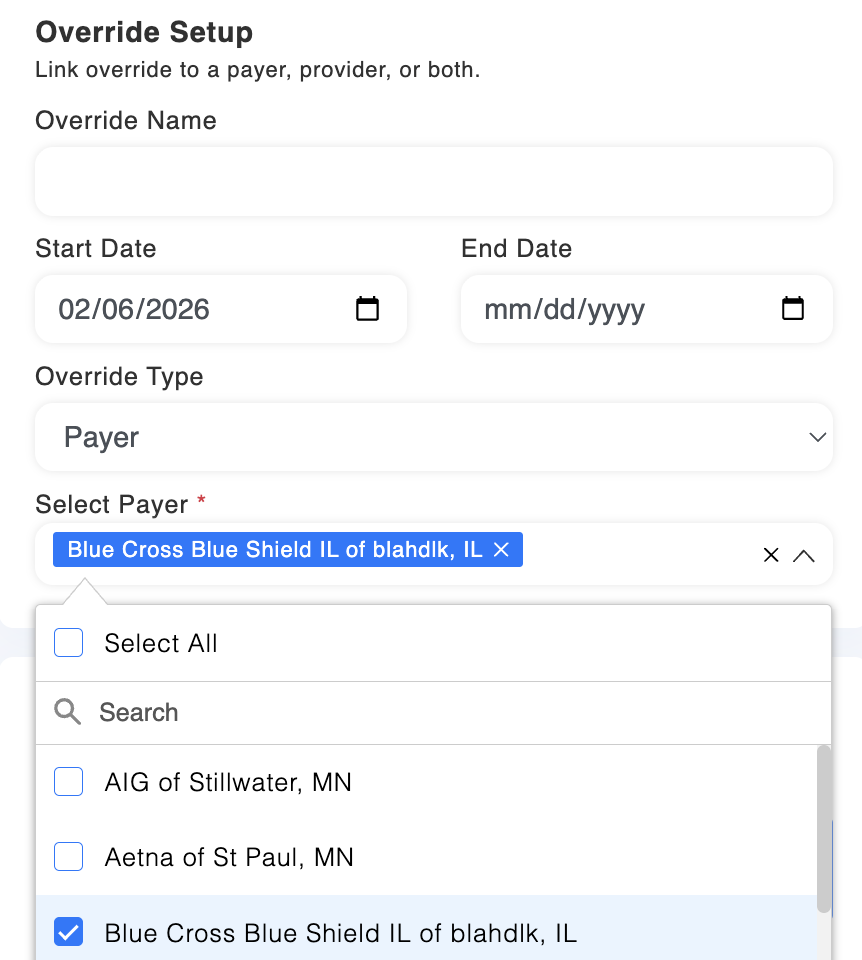The height and width of the screenshot is (960, 862).
Task: Click the search magnifier icon in the payer list
Action: (x=67, y=712)
